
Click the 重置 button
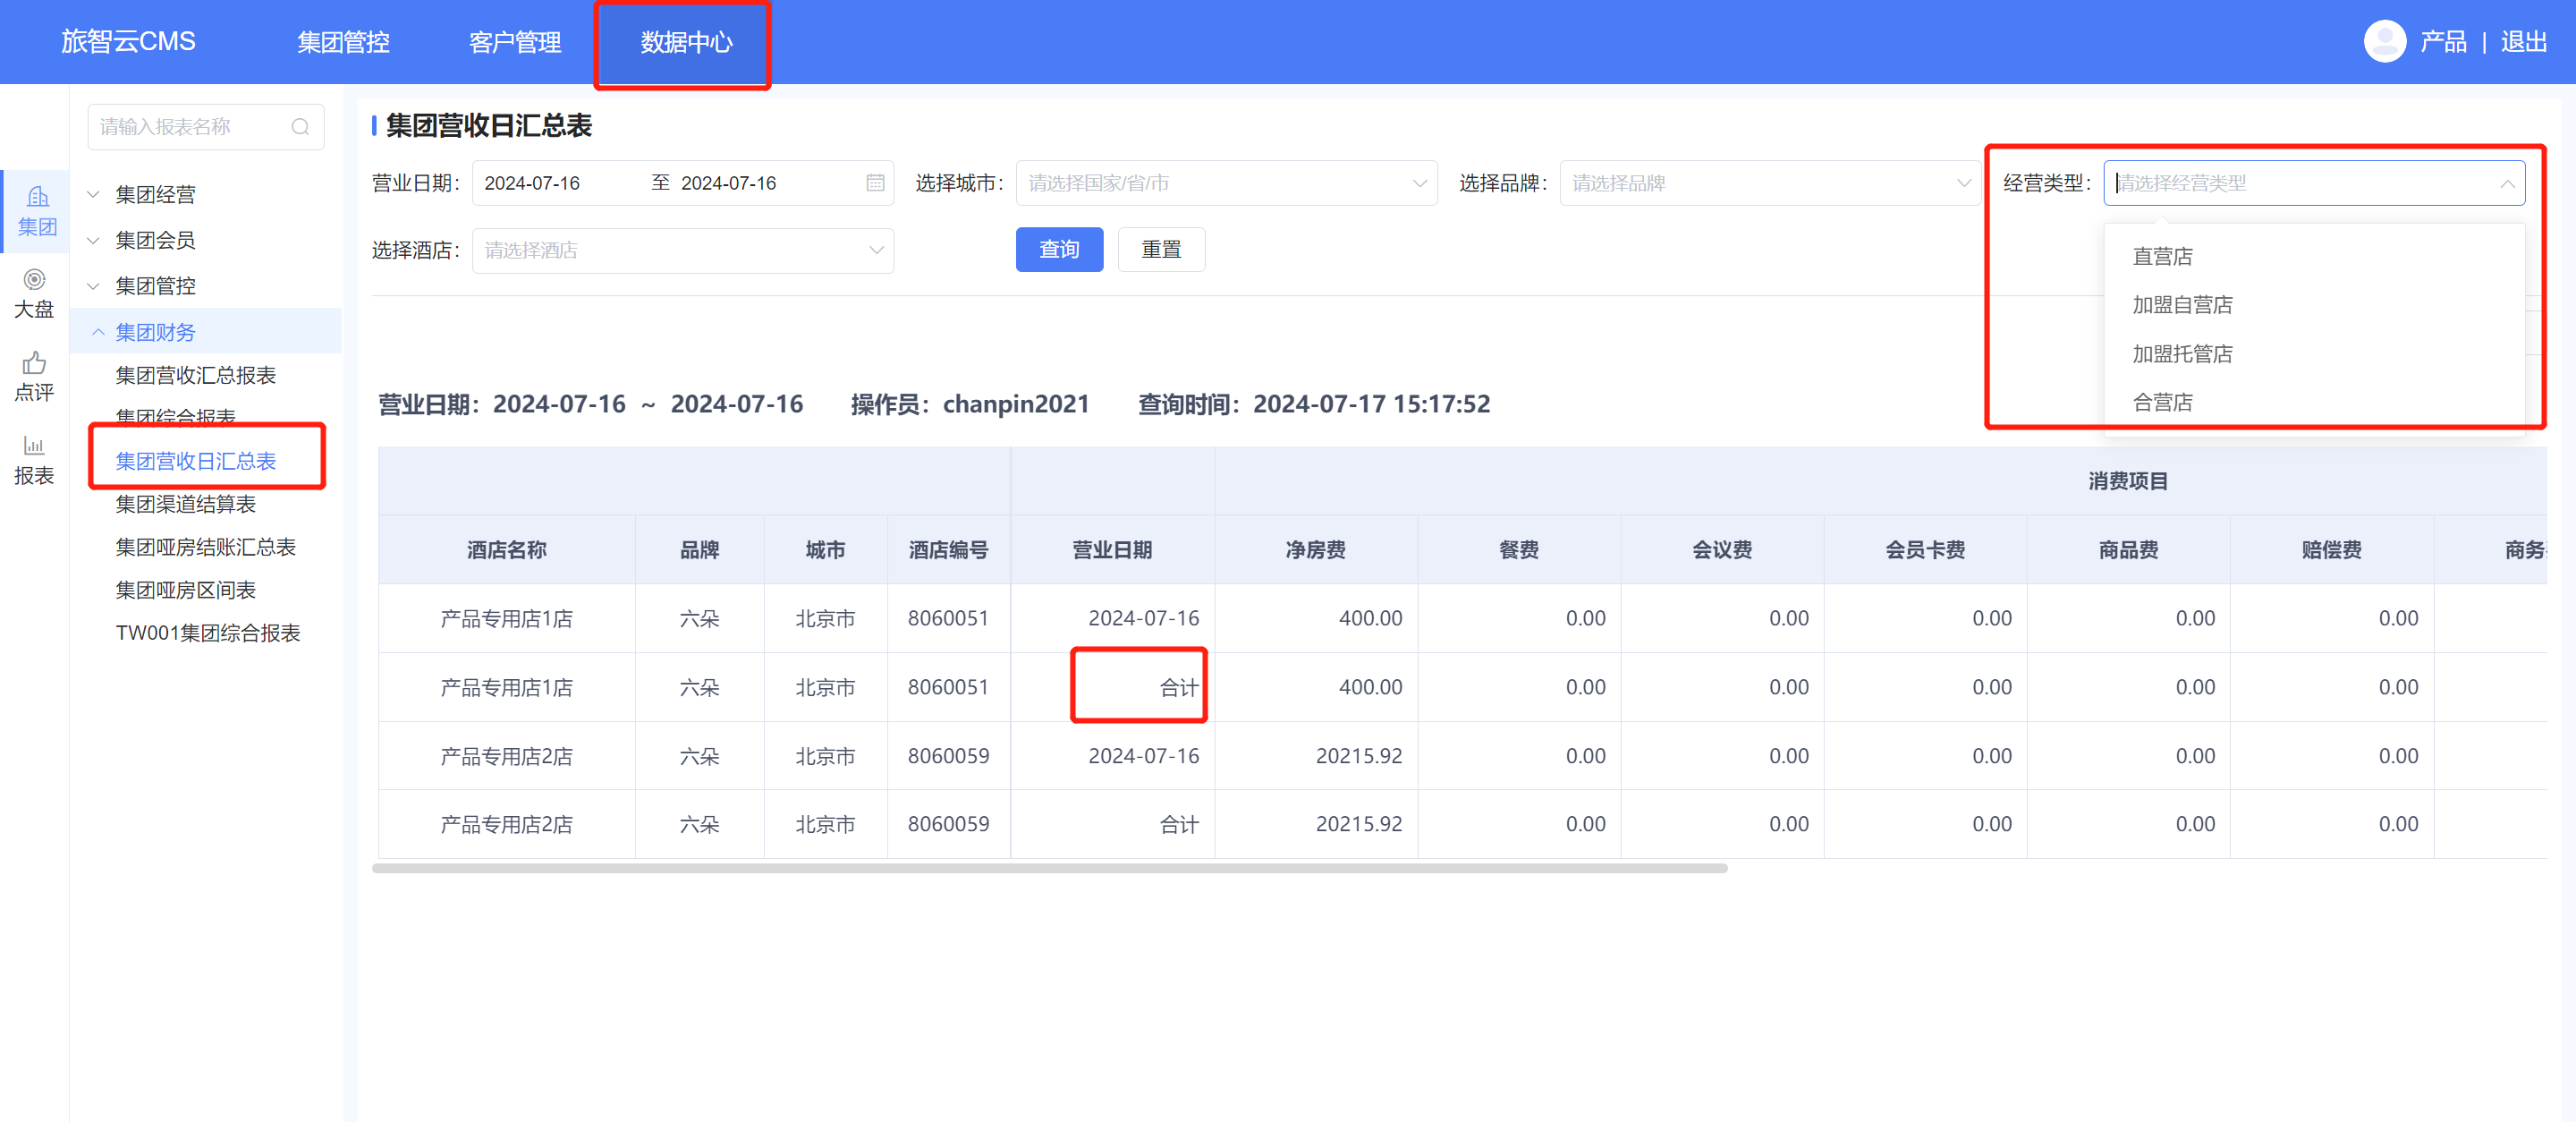1161,249
